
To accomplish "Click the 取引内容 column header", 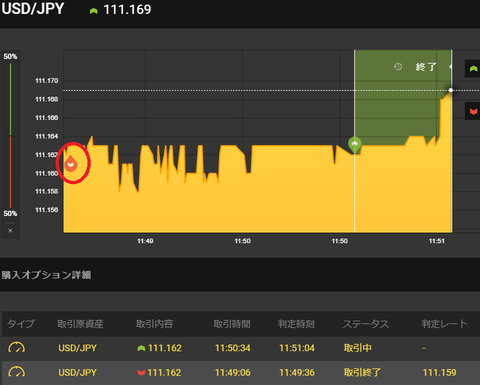I will 154,324.
